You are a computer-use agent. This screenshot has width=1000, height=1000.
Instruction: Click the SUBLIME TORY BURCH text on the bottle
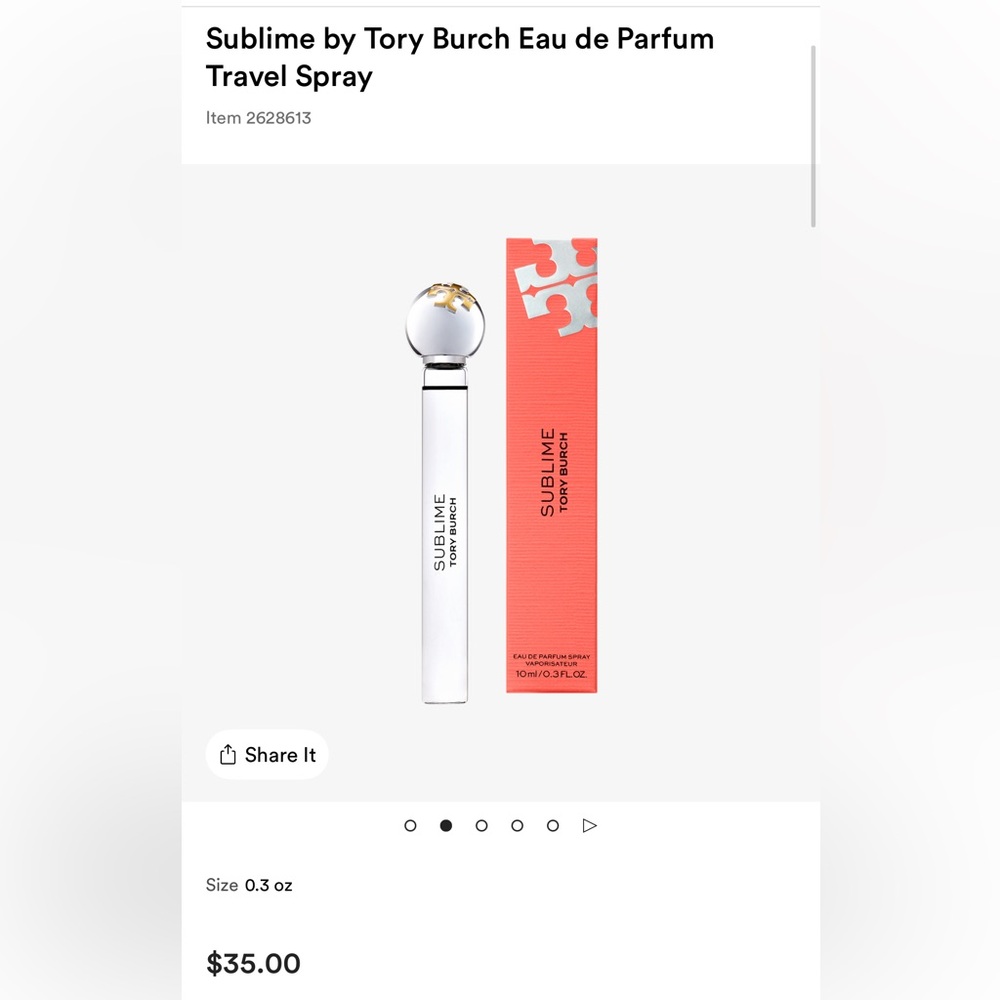446,533
